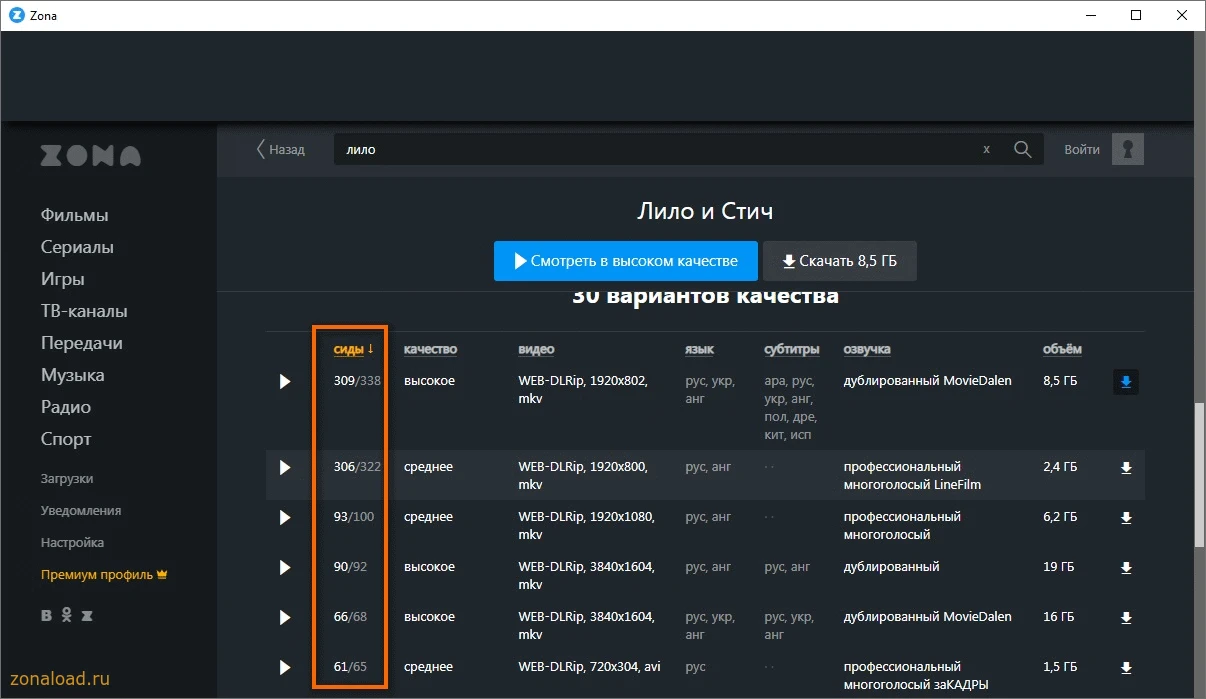Sort by видео column
This screenshot has width=1206, height=699.
536,349
